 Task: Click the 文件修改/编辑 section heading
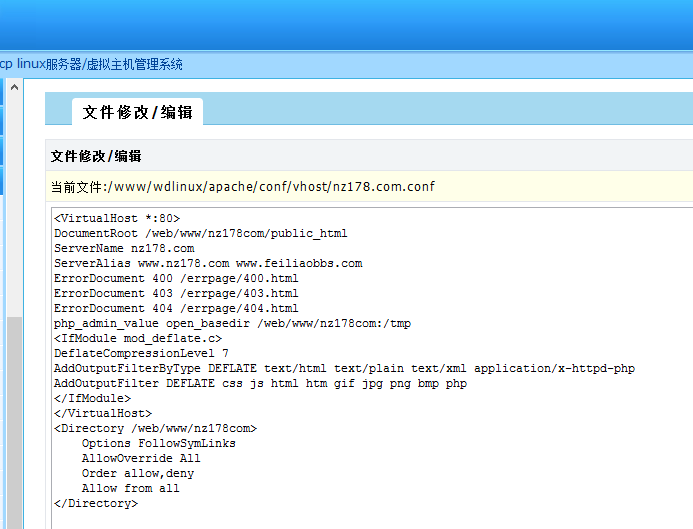pyautogui.click(x=96, y=156)
